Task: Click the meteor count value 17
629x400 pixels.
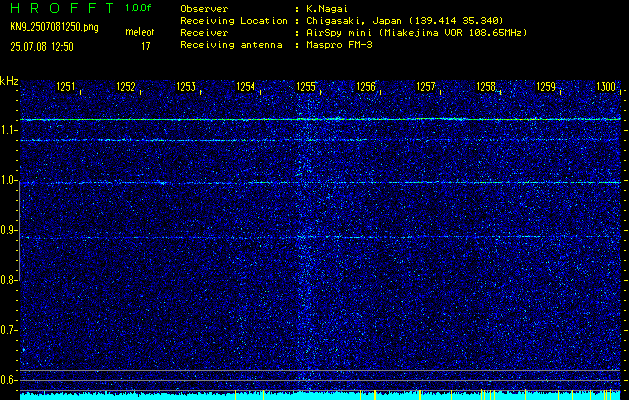Action: 146,47
